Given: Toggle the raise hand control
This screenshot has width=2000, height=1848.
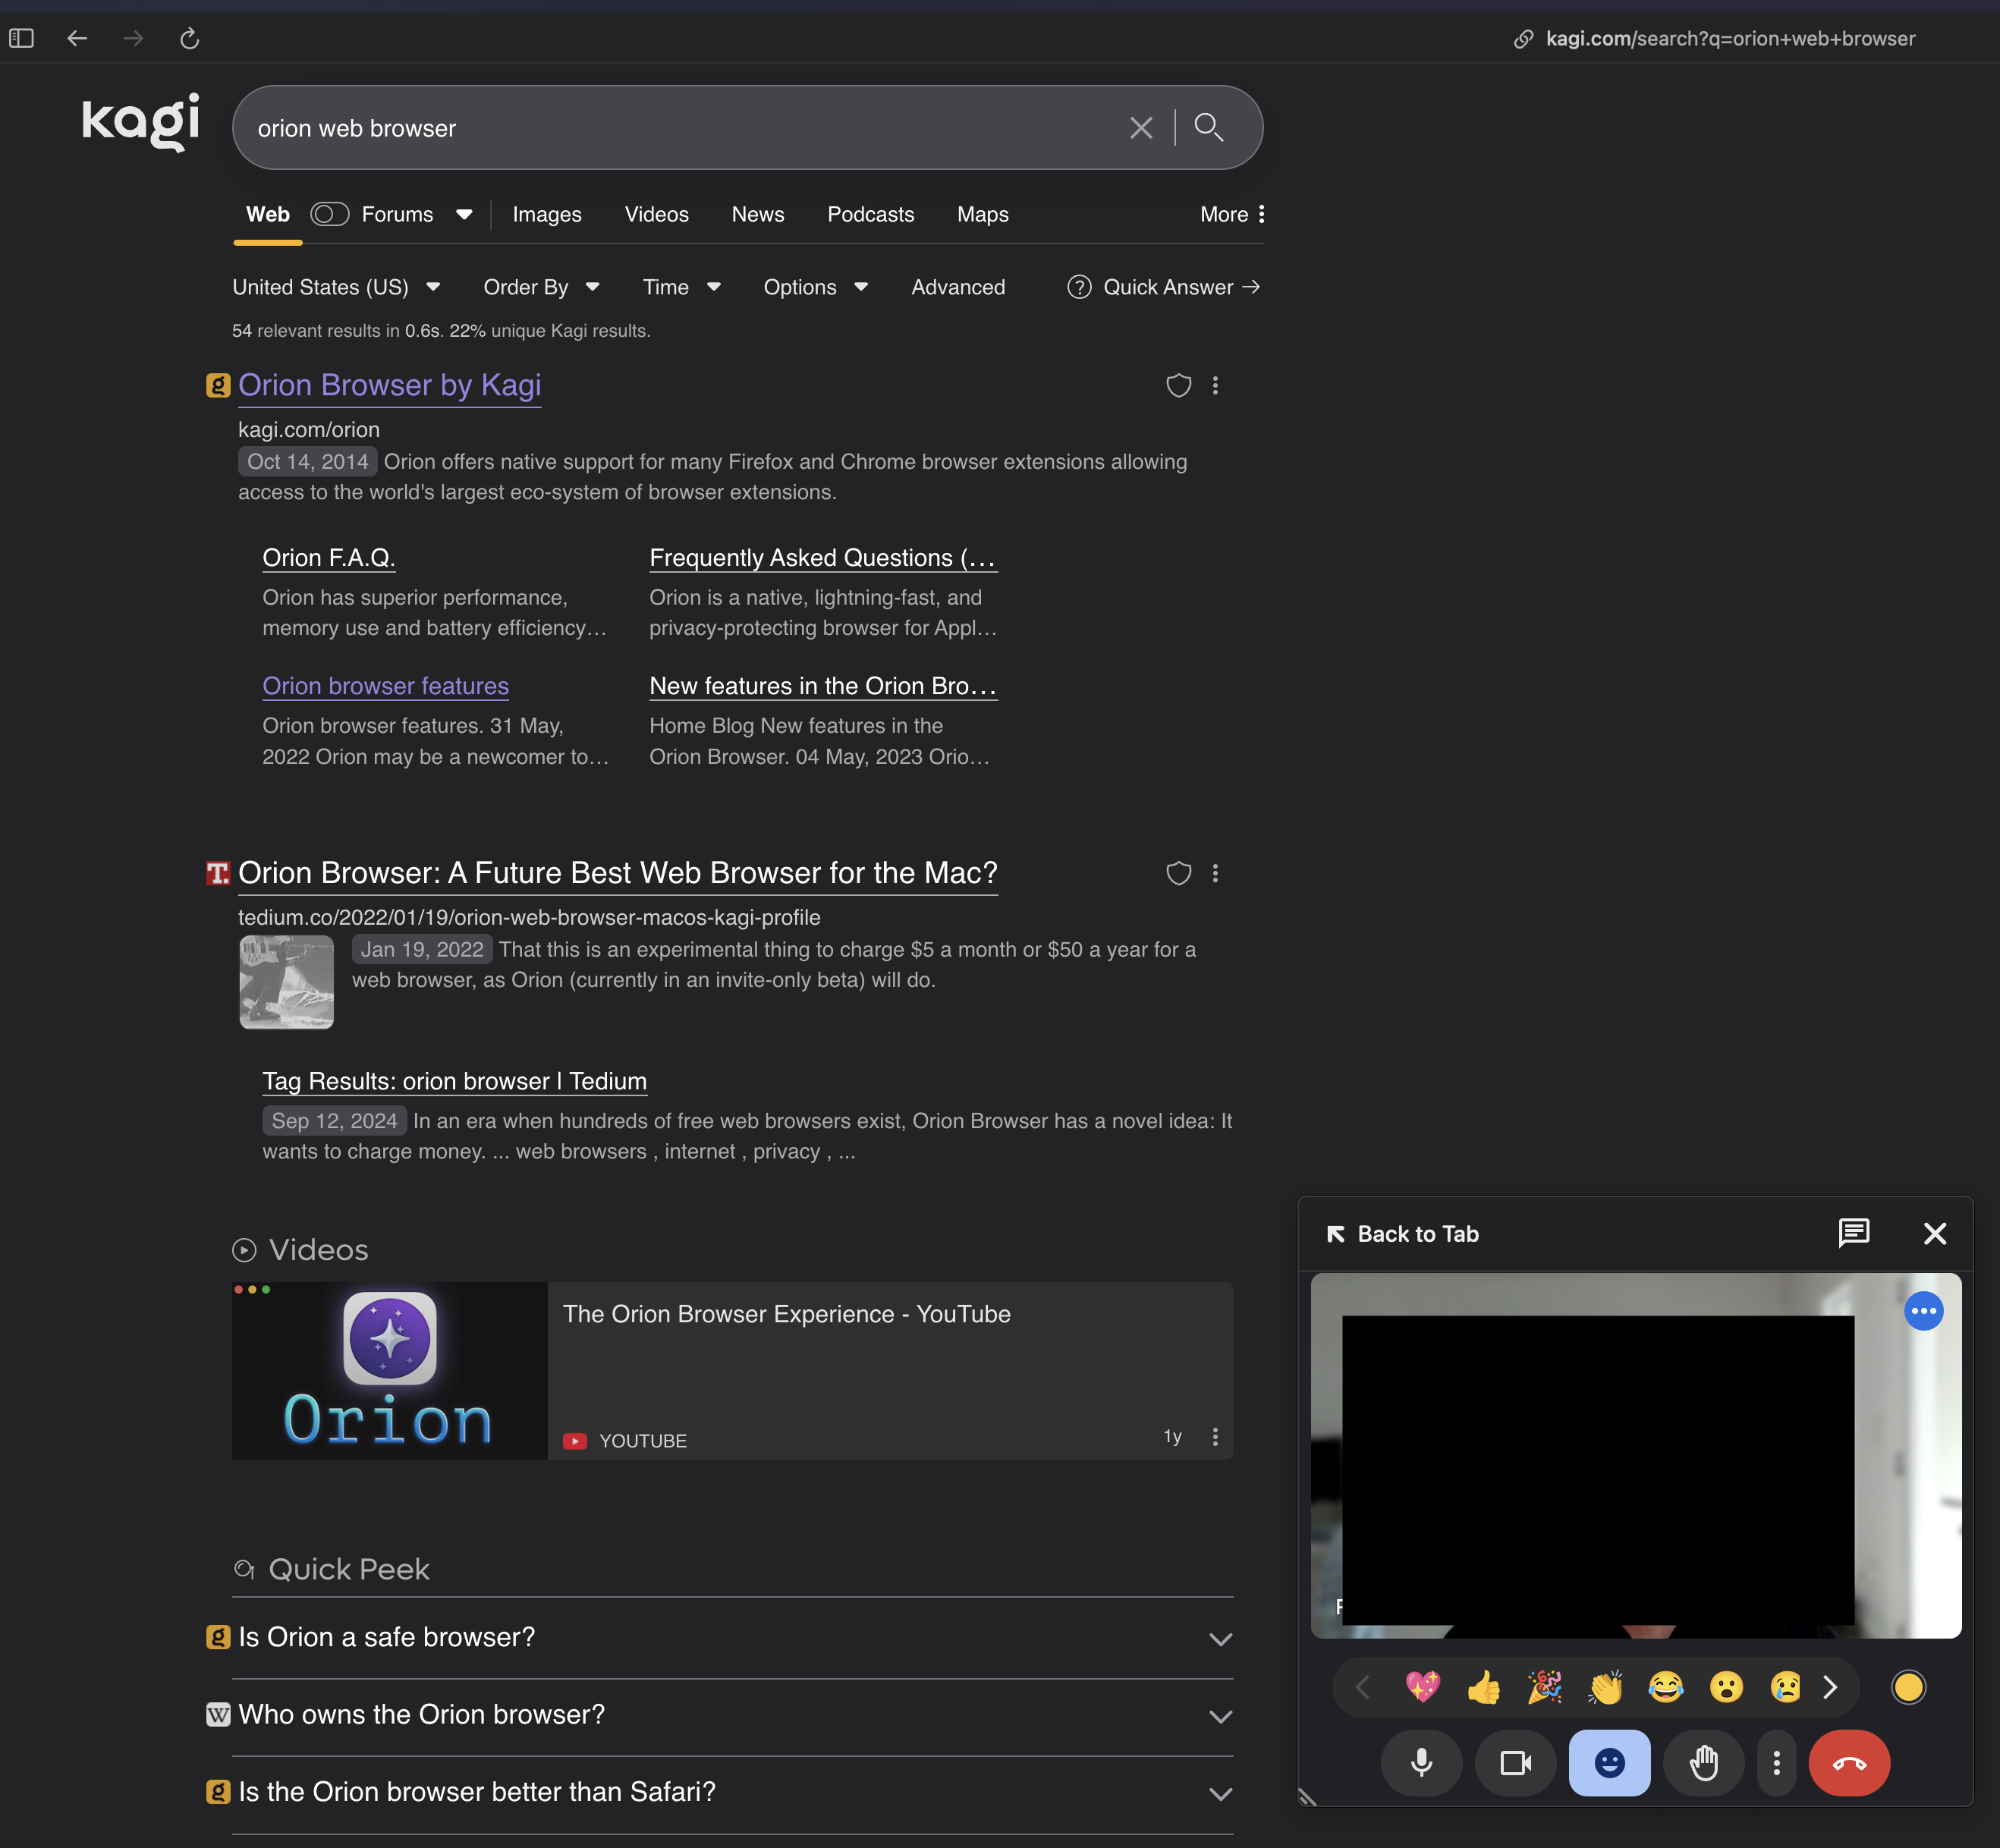Looking at the screenshot, I should (1704, 1763).
